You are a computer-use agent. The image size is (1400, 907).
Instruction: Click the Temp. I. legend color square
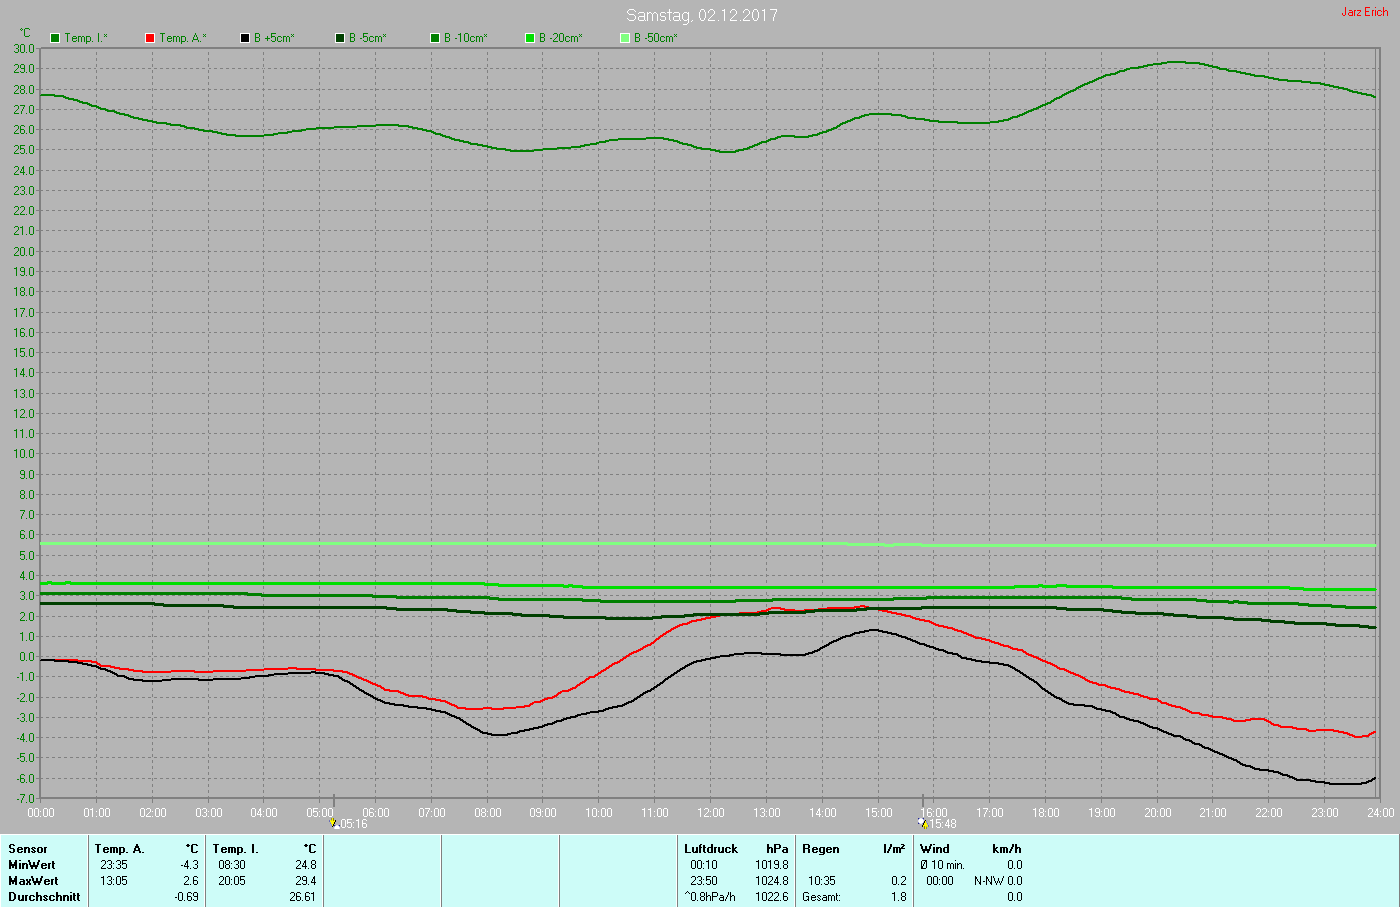tap(55, 38)
